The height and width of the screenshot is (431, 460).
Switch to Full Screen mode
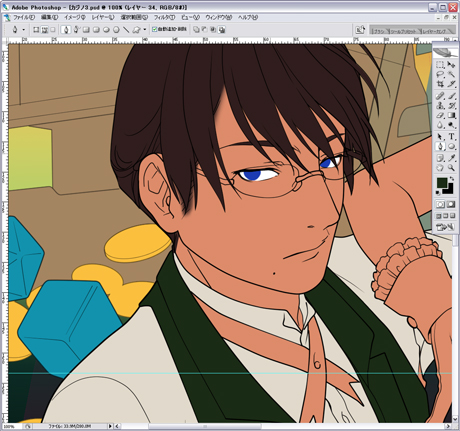pyautogui.click(x=452, y=216)
